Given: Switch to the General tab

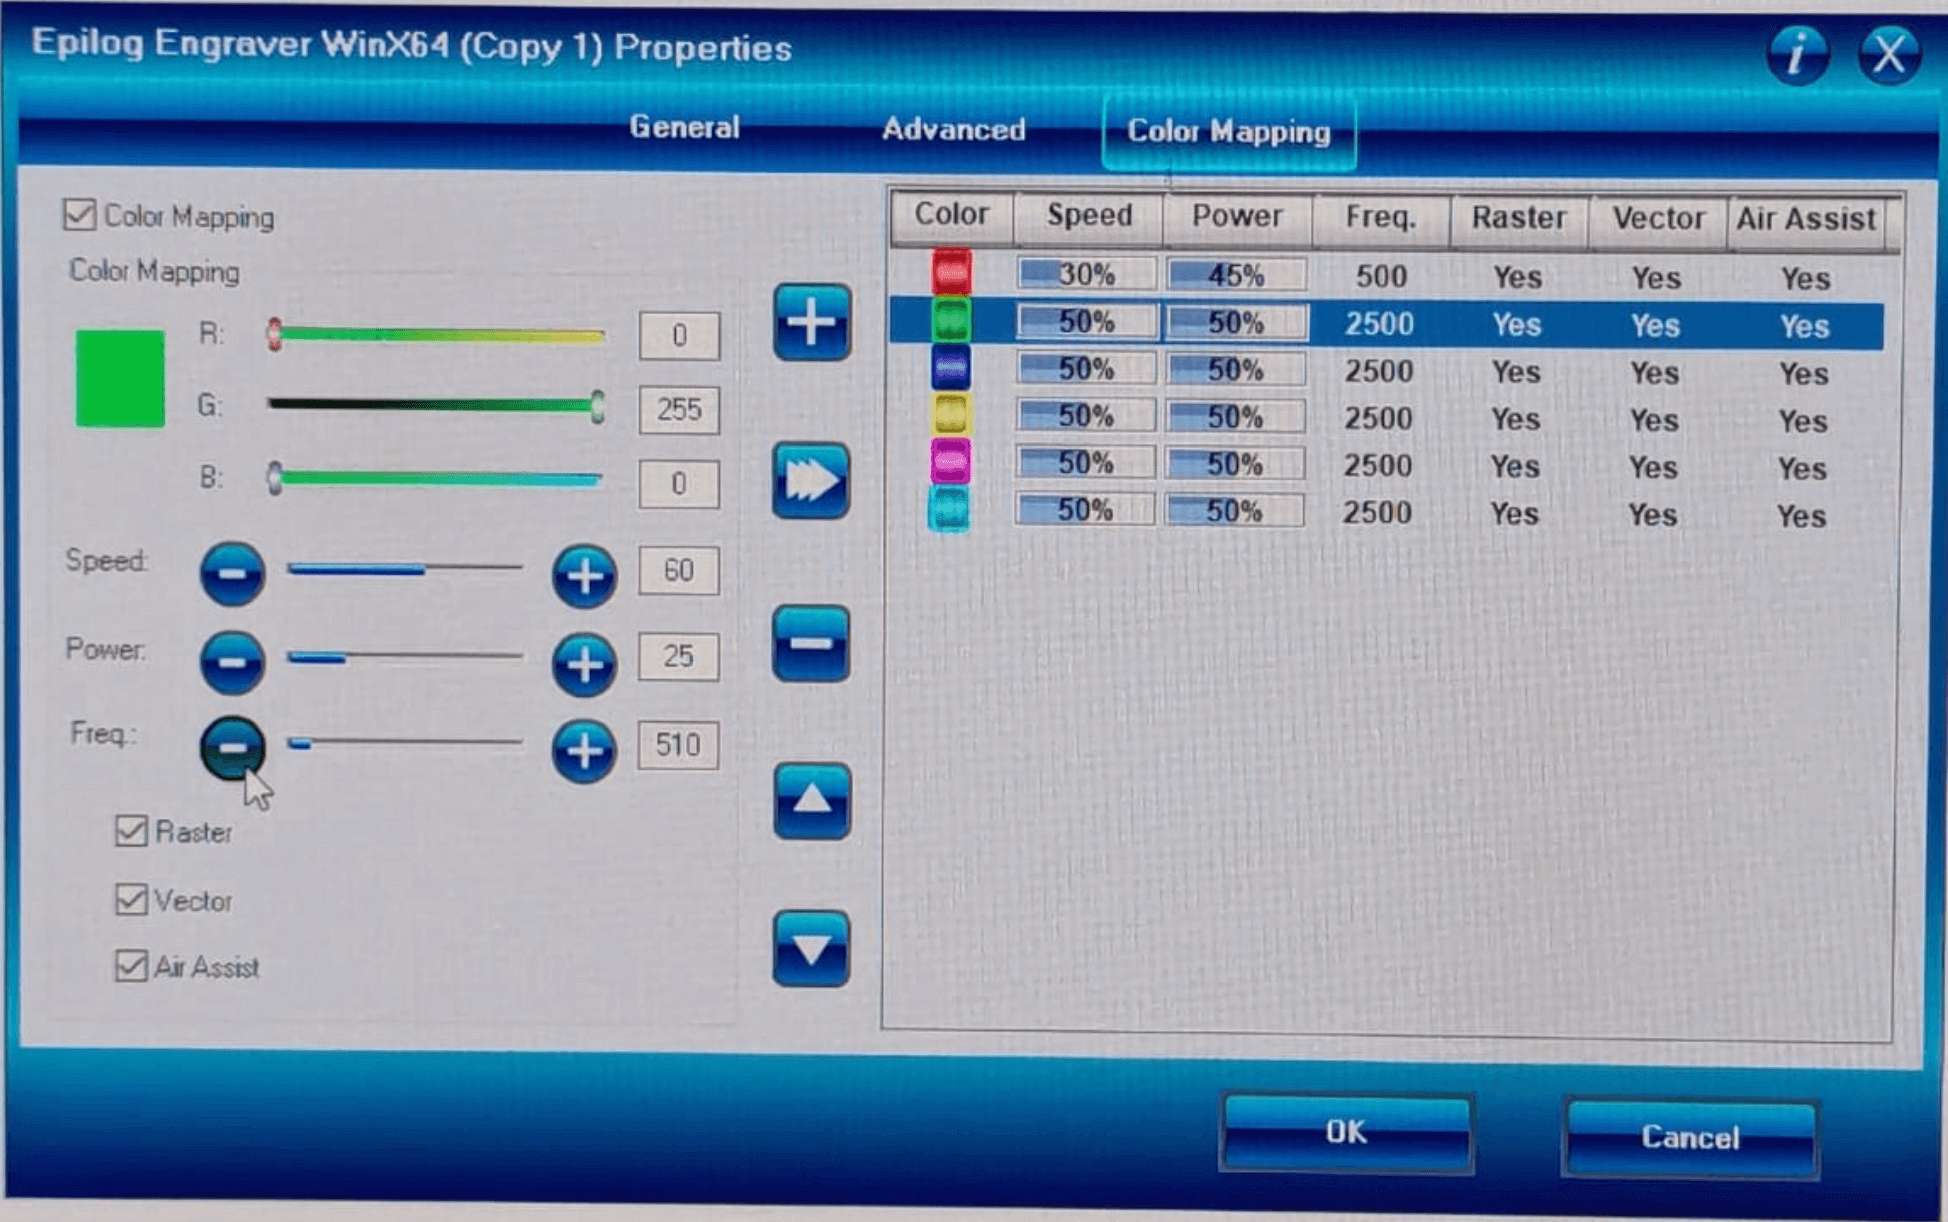Looking at the screenshot, I should click(x=685, y=127).
